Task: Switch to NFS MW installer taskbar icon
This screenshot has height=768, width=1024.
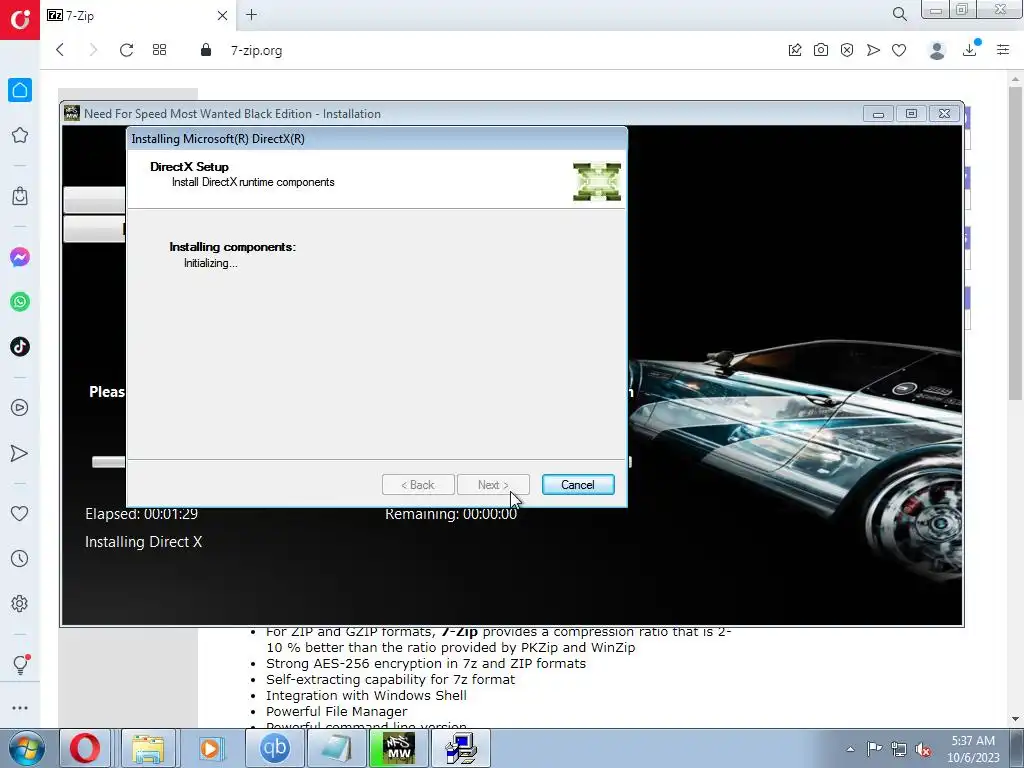Action: click(x=399, y=748)
